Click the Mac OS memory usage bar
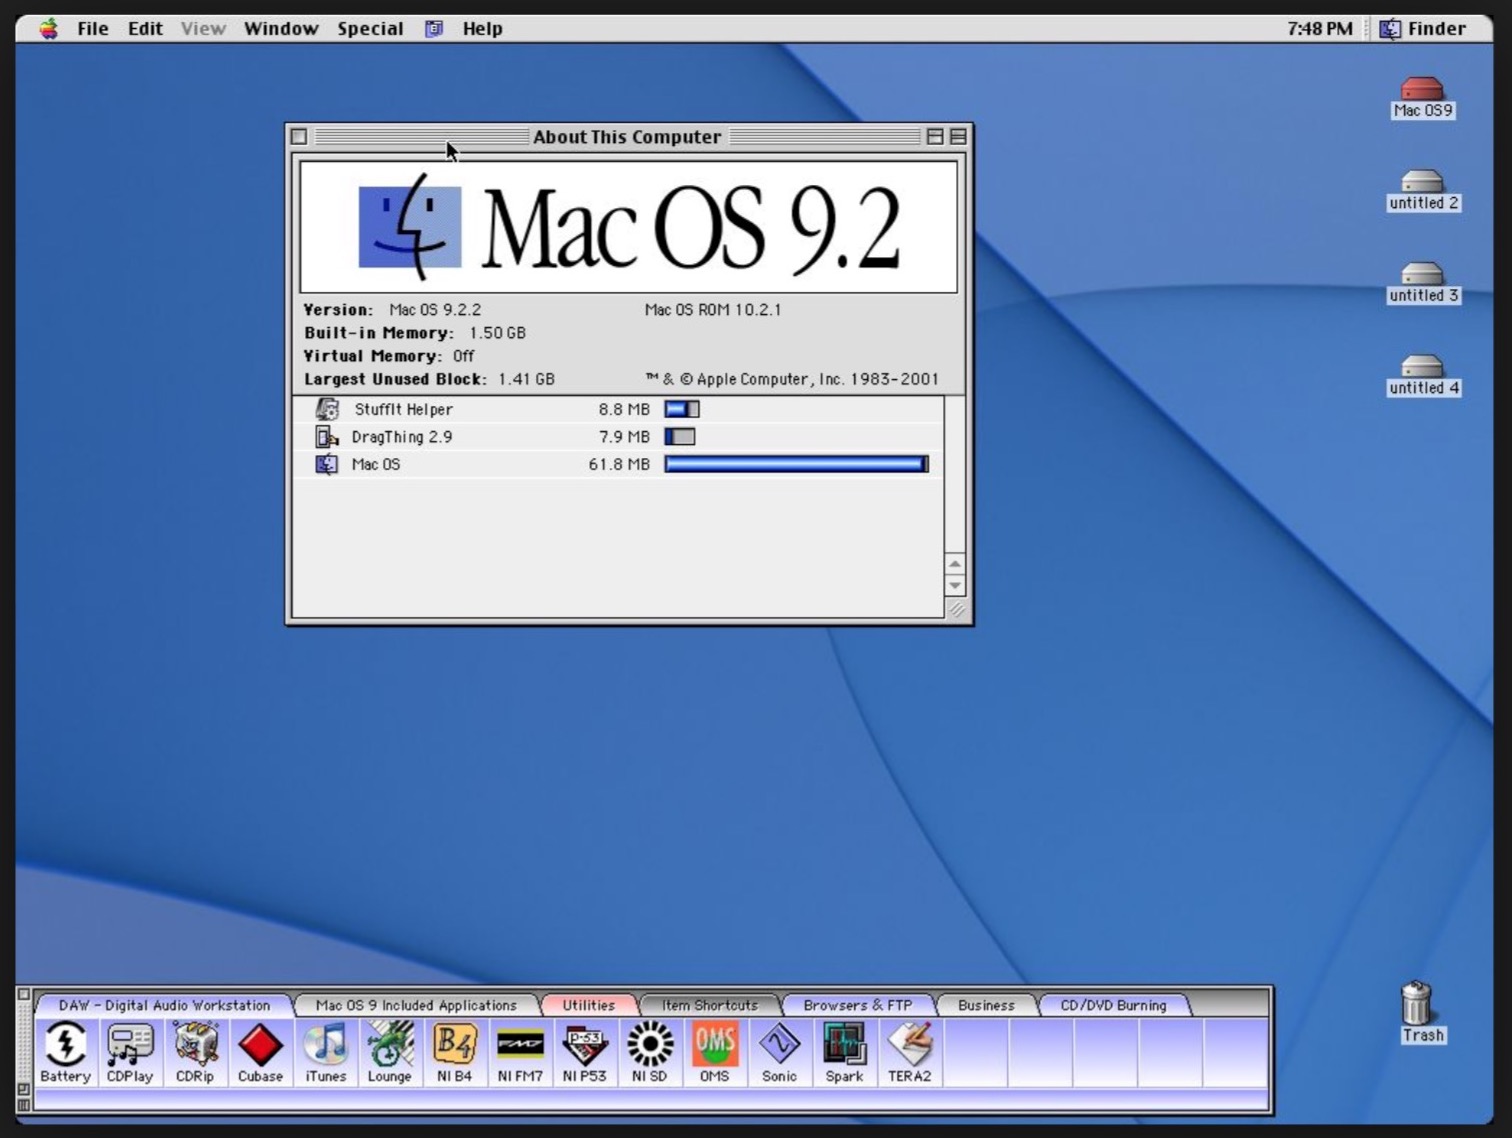1512x1138 pixels. [x=796, y=464]
